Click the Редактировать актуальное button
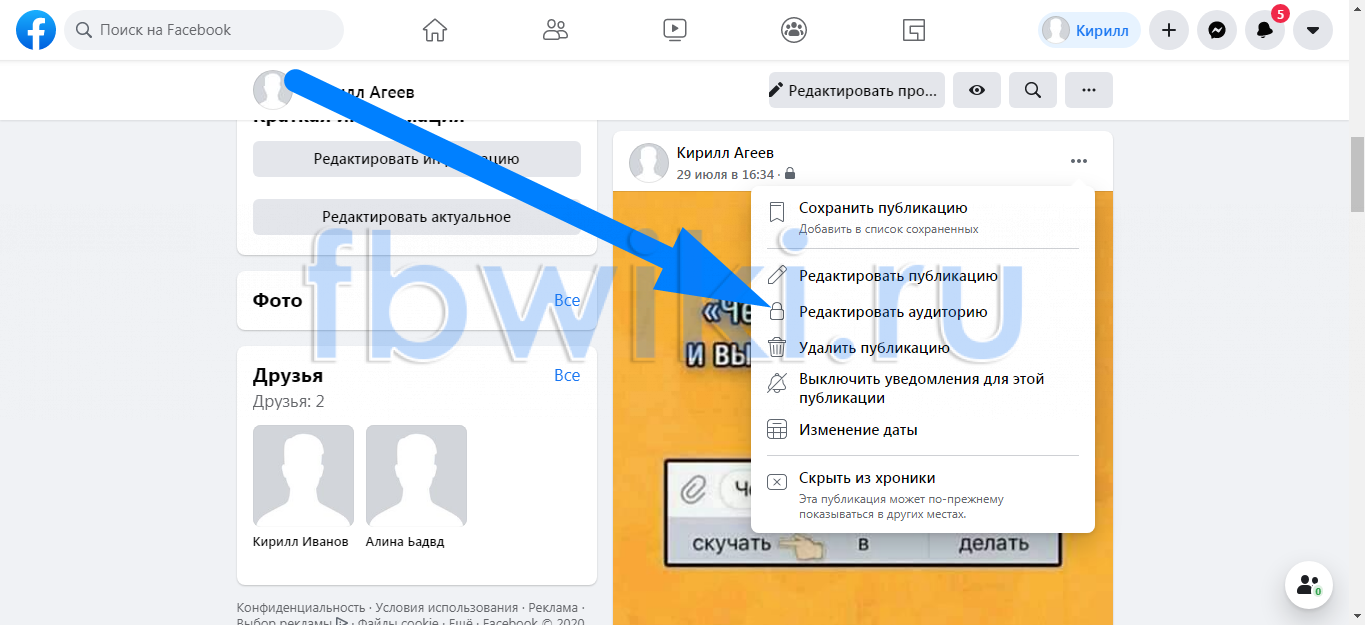Screen dimensions: 1365x625 click(416, 217)
